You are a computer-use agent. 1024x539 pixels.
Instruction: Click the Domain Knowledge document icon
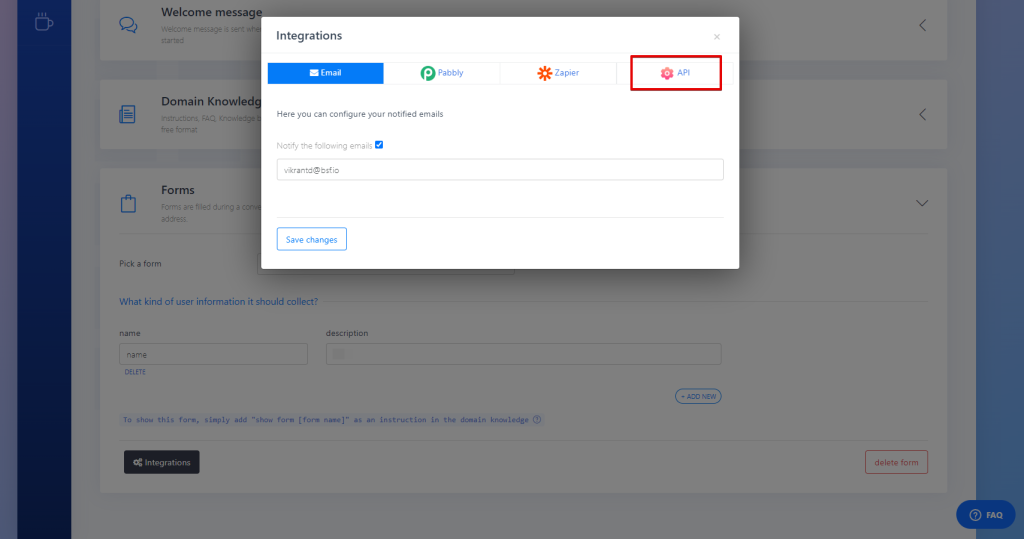[128, 114]
